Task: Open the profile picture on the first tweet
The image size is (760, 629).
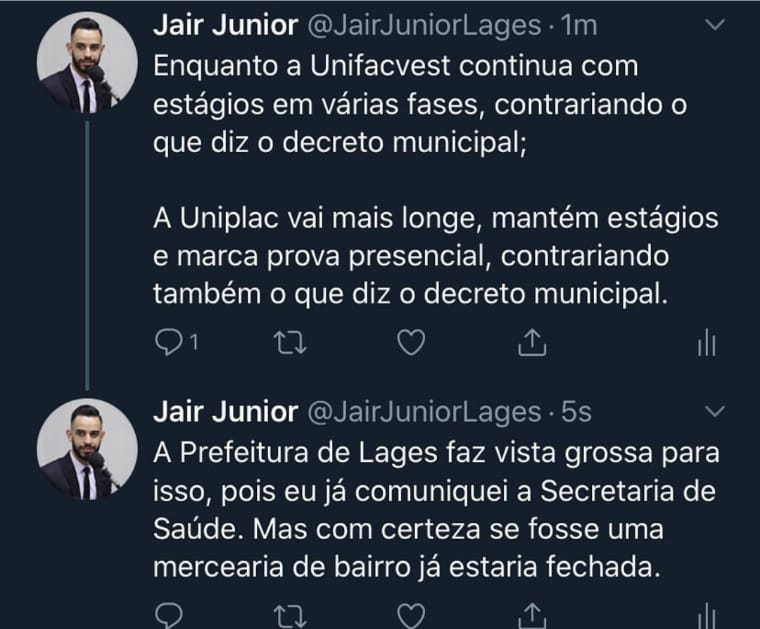Action: [x=87, y=63]
